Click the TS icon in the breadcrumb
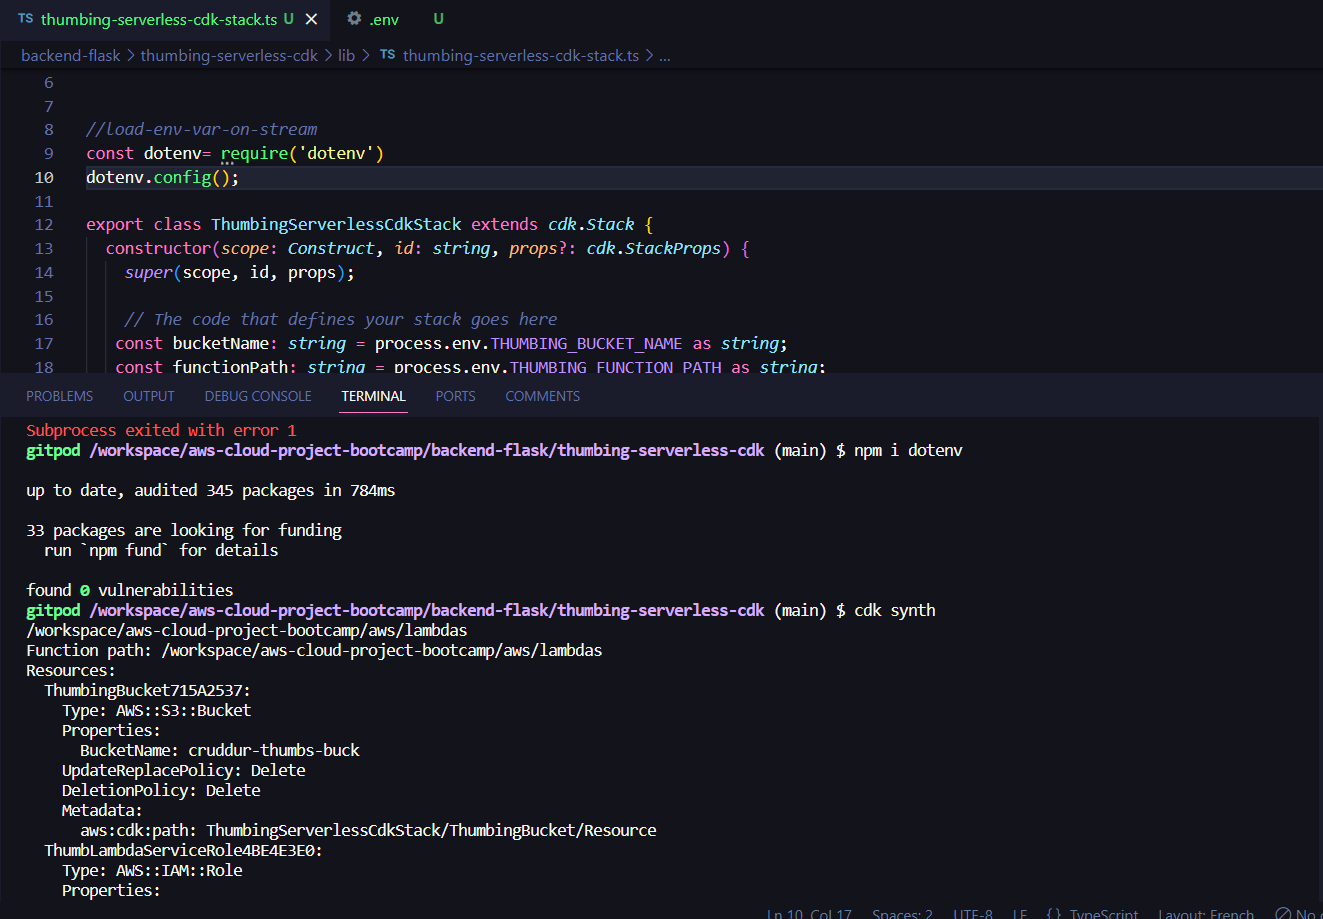This screenshot has height=919, width=1323. point(387,56)
